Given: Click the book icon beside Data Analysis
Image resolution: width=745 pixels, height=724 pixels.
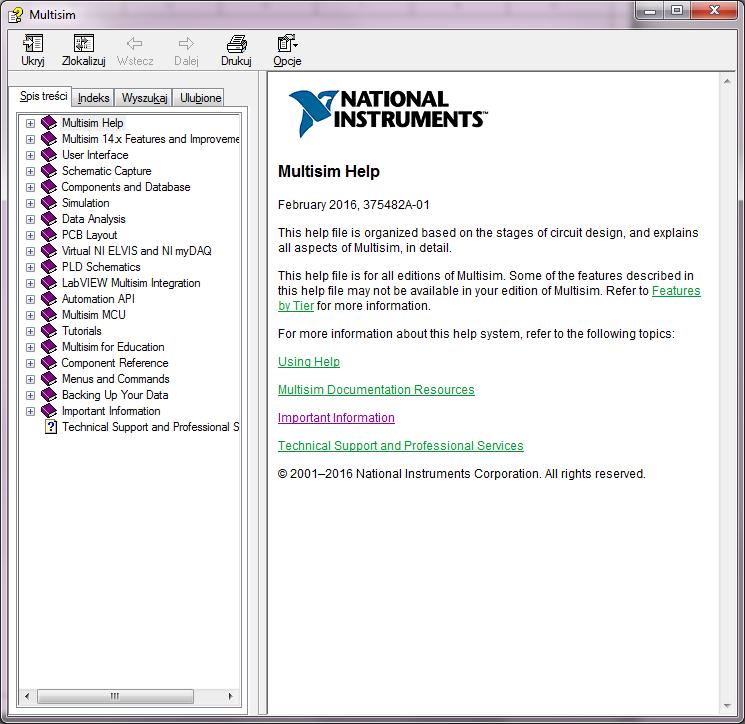Looking at the screenshot, I should pos(49,219).
